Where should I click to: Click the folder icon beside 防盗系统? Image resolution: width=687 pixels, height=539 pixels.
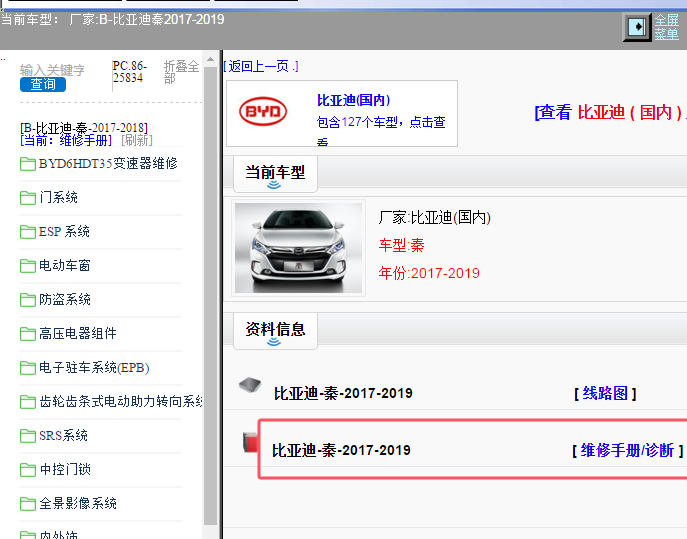coord(28,300)
